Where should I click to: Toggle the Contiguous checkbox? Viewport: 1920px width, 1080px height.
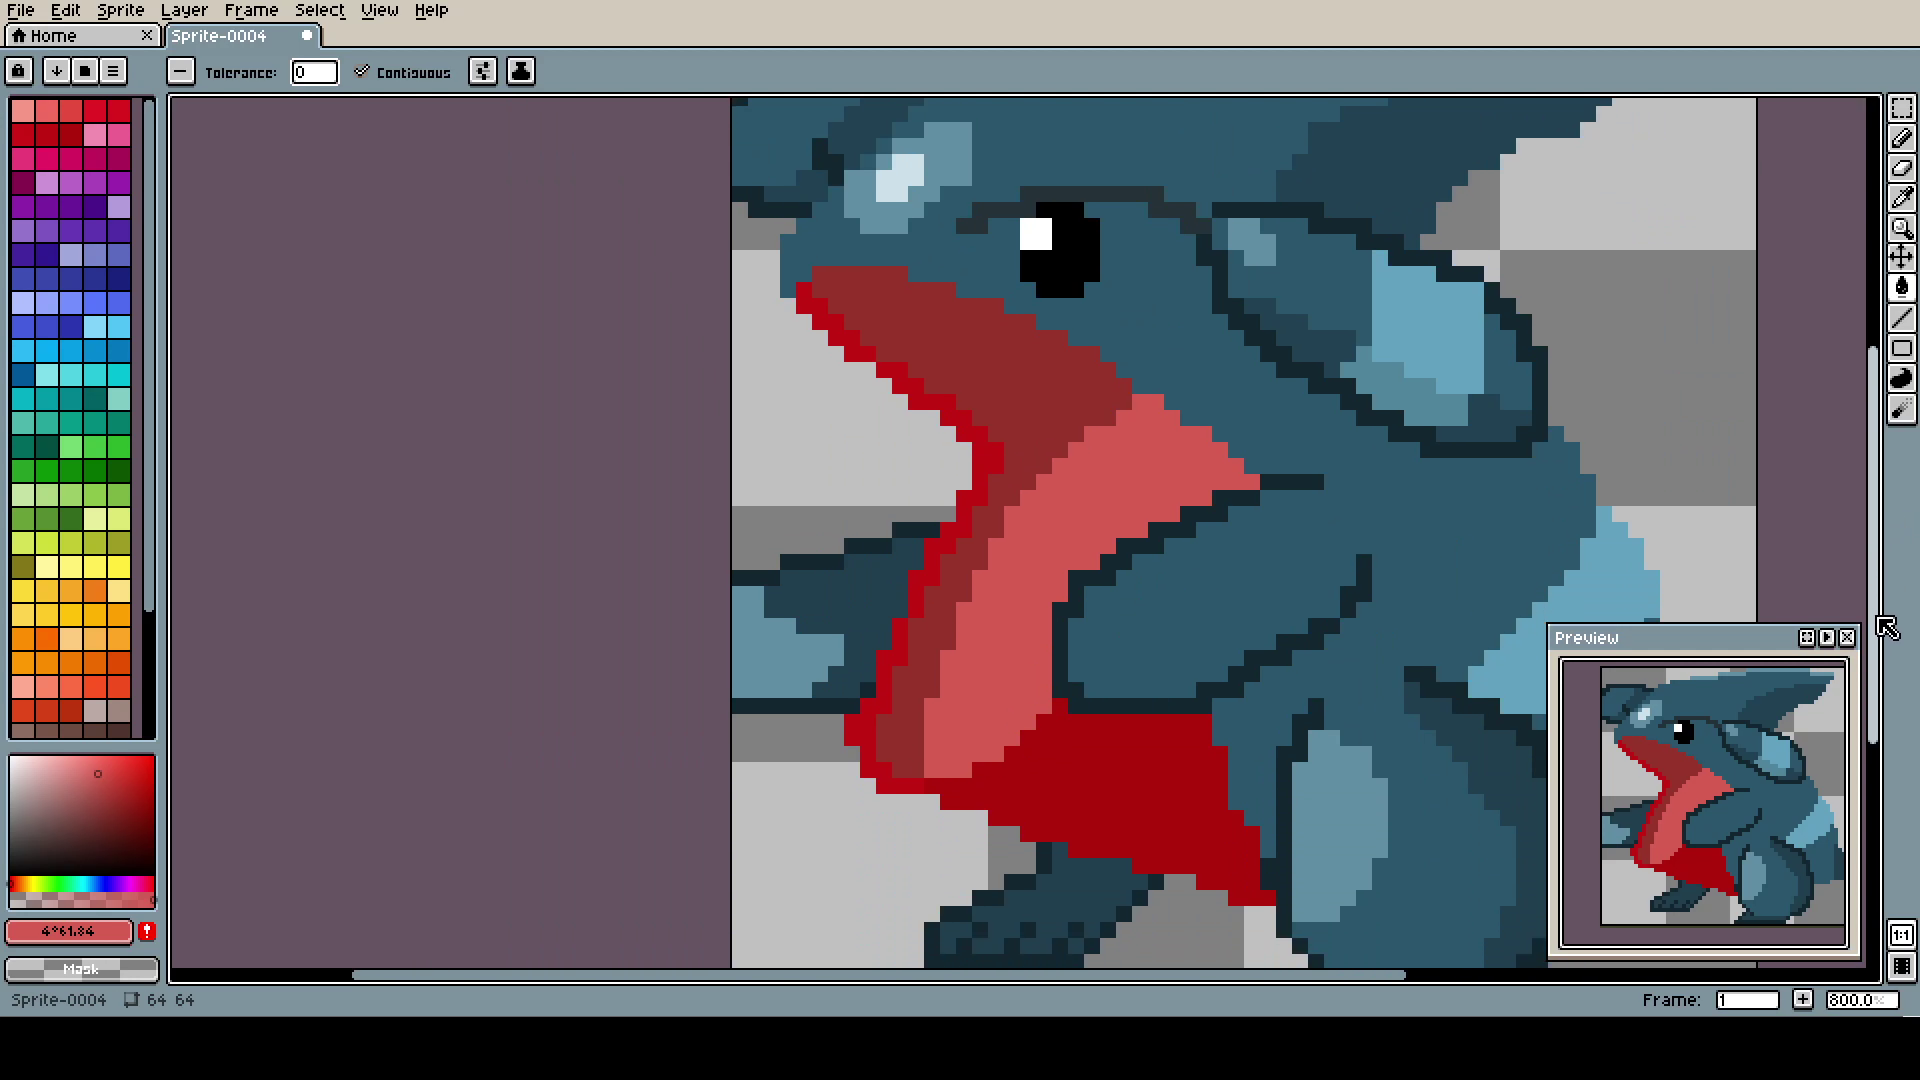click(403, 72)
